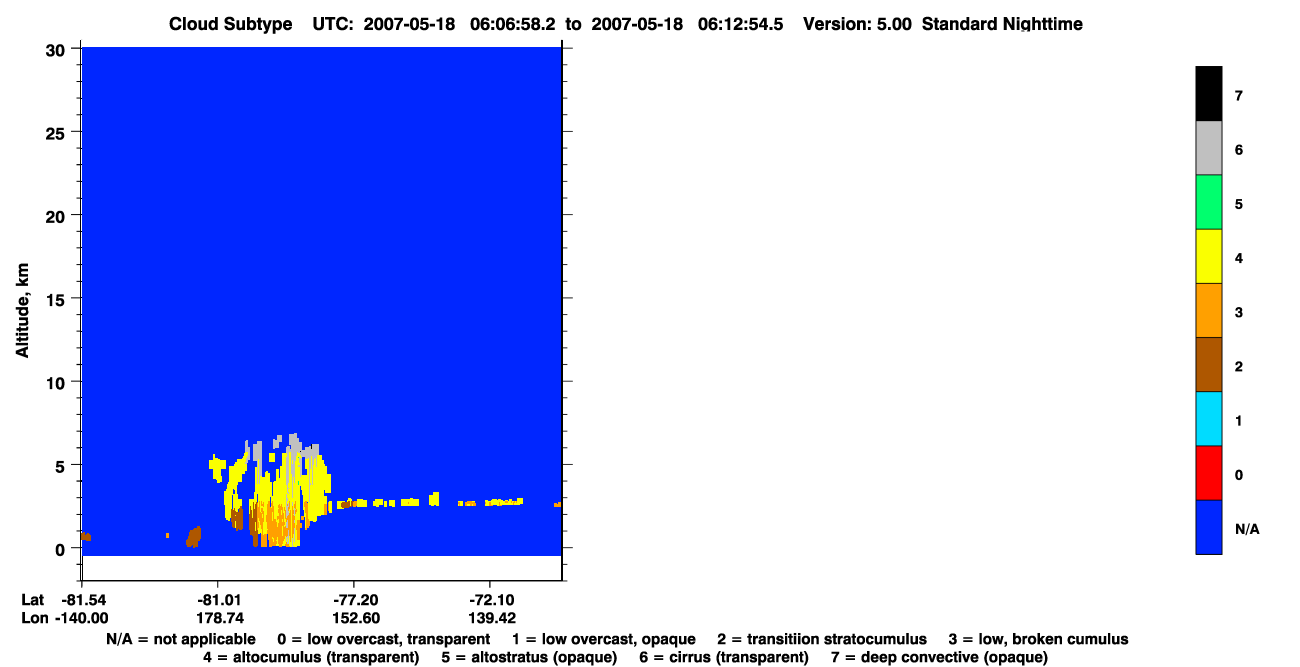
Task: Click legend text '2 = transitiion stratocumulus'
Action: 822,639
